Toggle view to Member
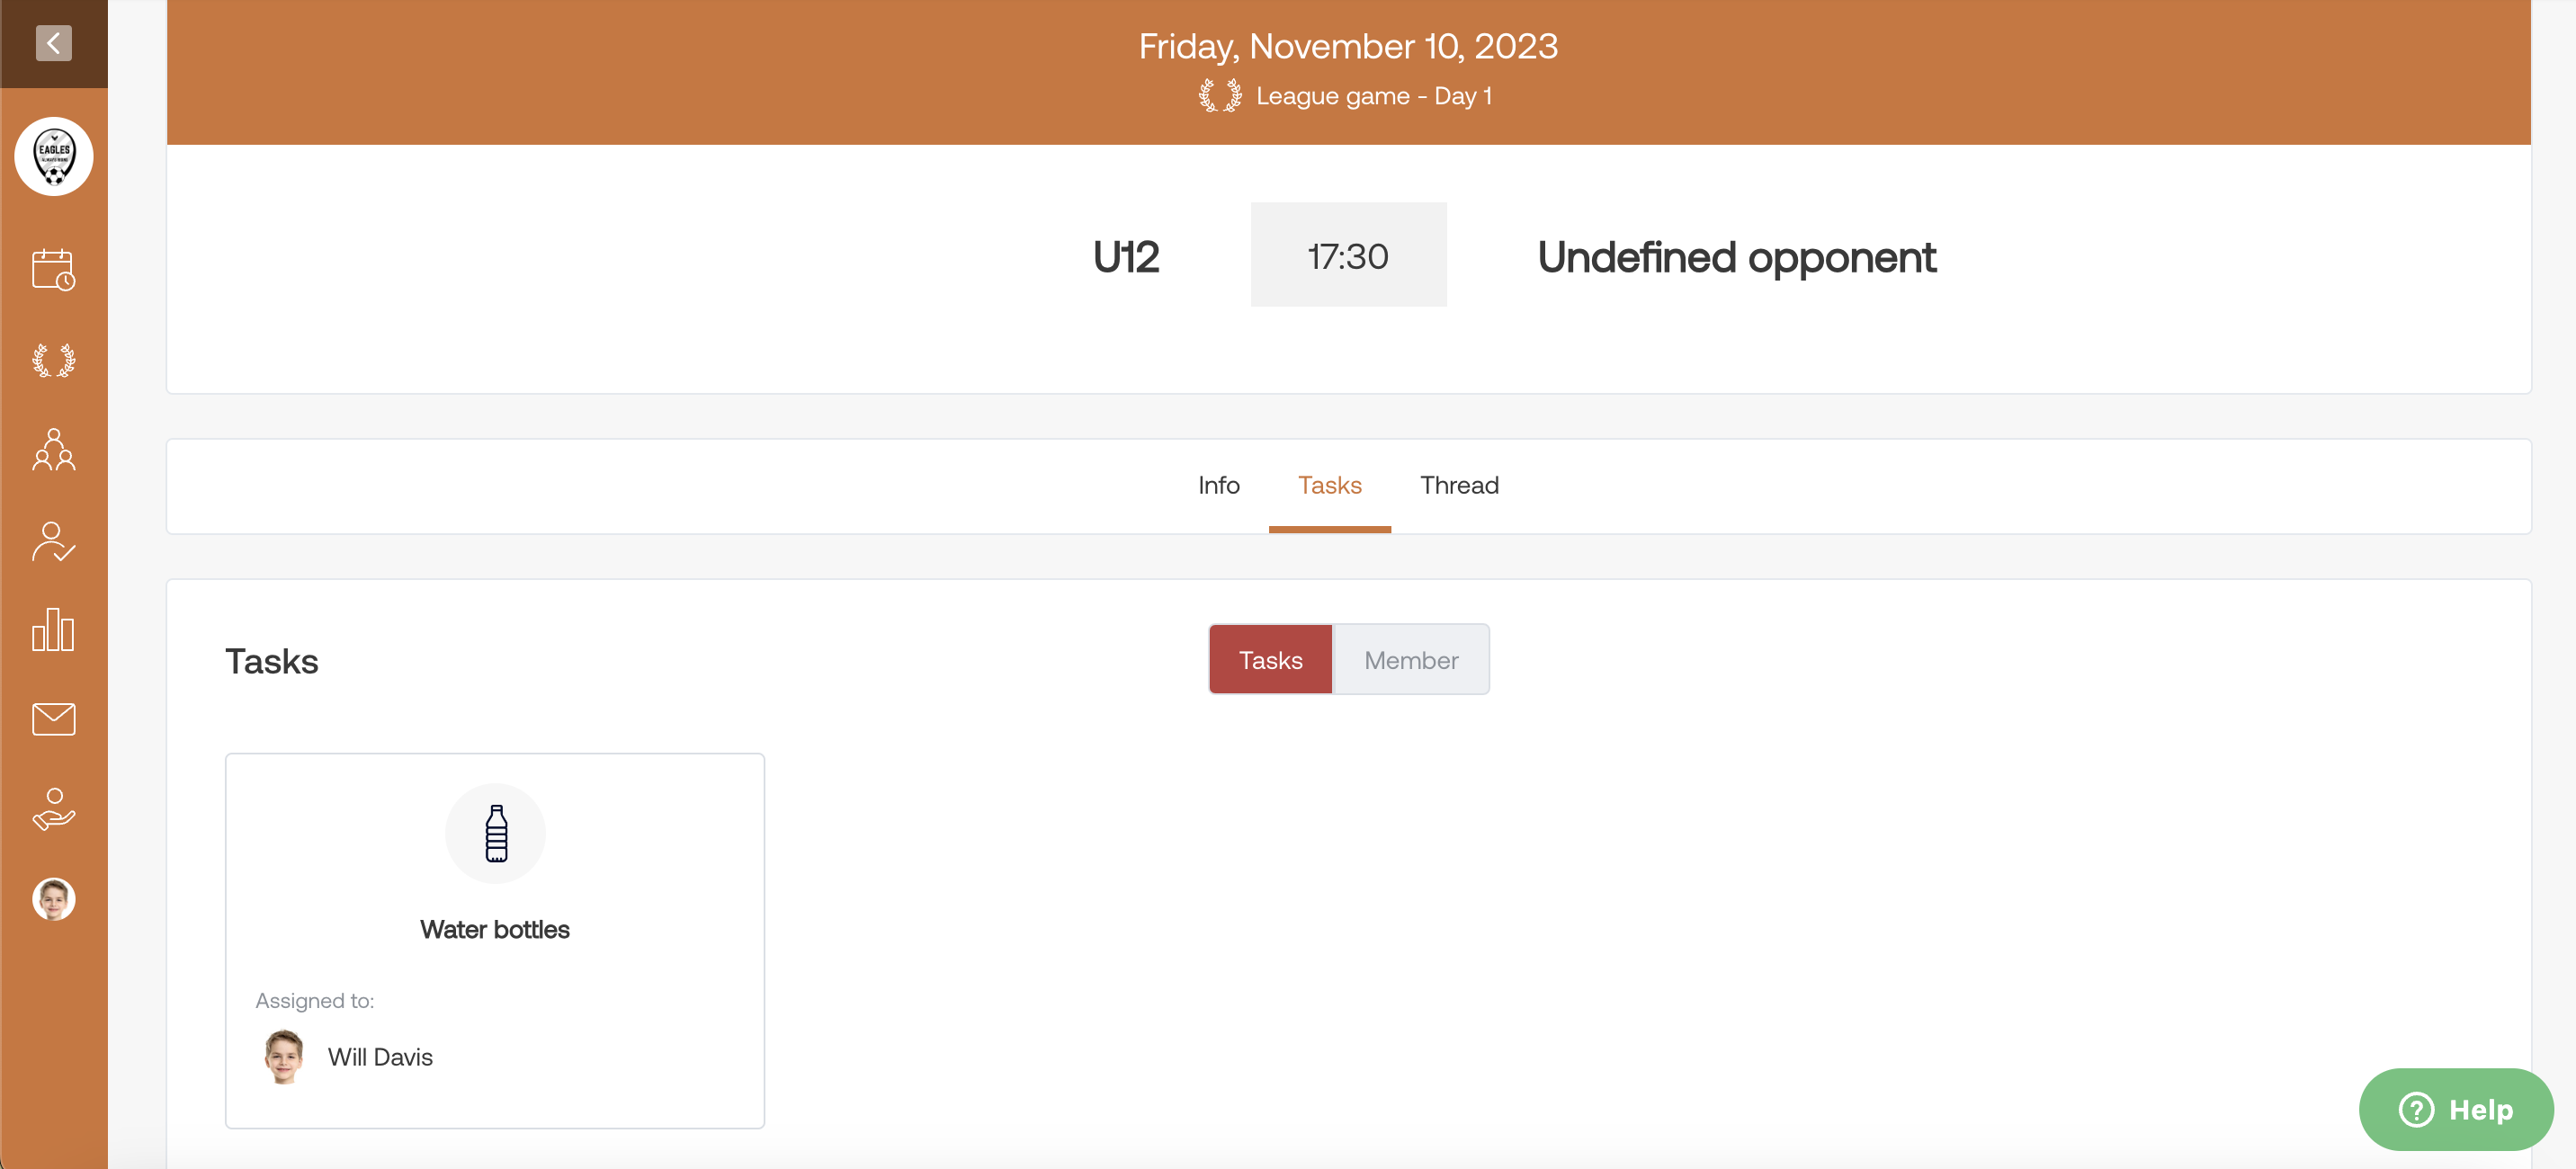Viewport: 2576px width, 1169px height. (1411, 660)
